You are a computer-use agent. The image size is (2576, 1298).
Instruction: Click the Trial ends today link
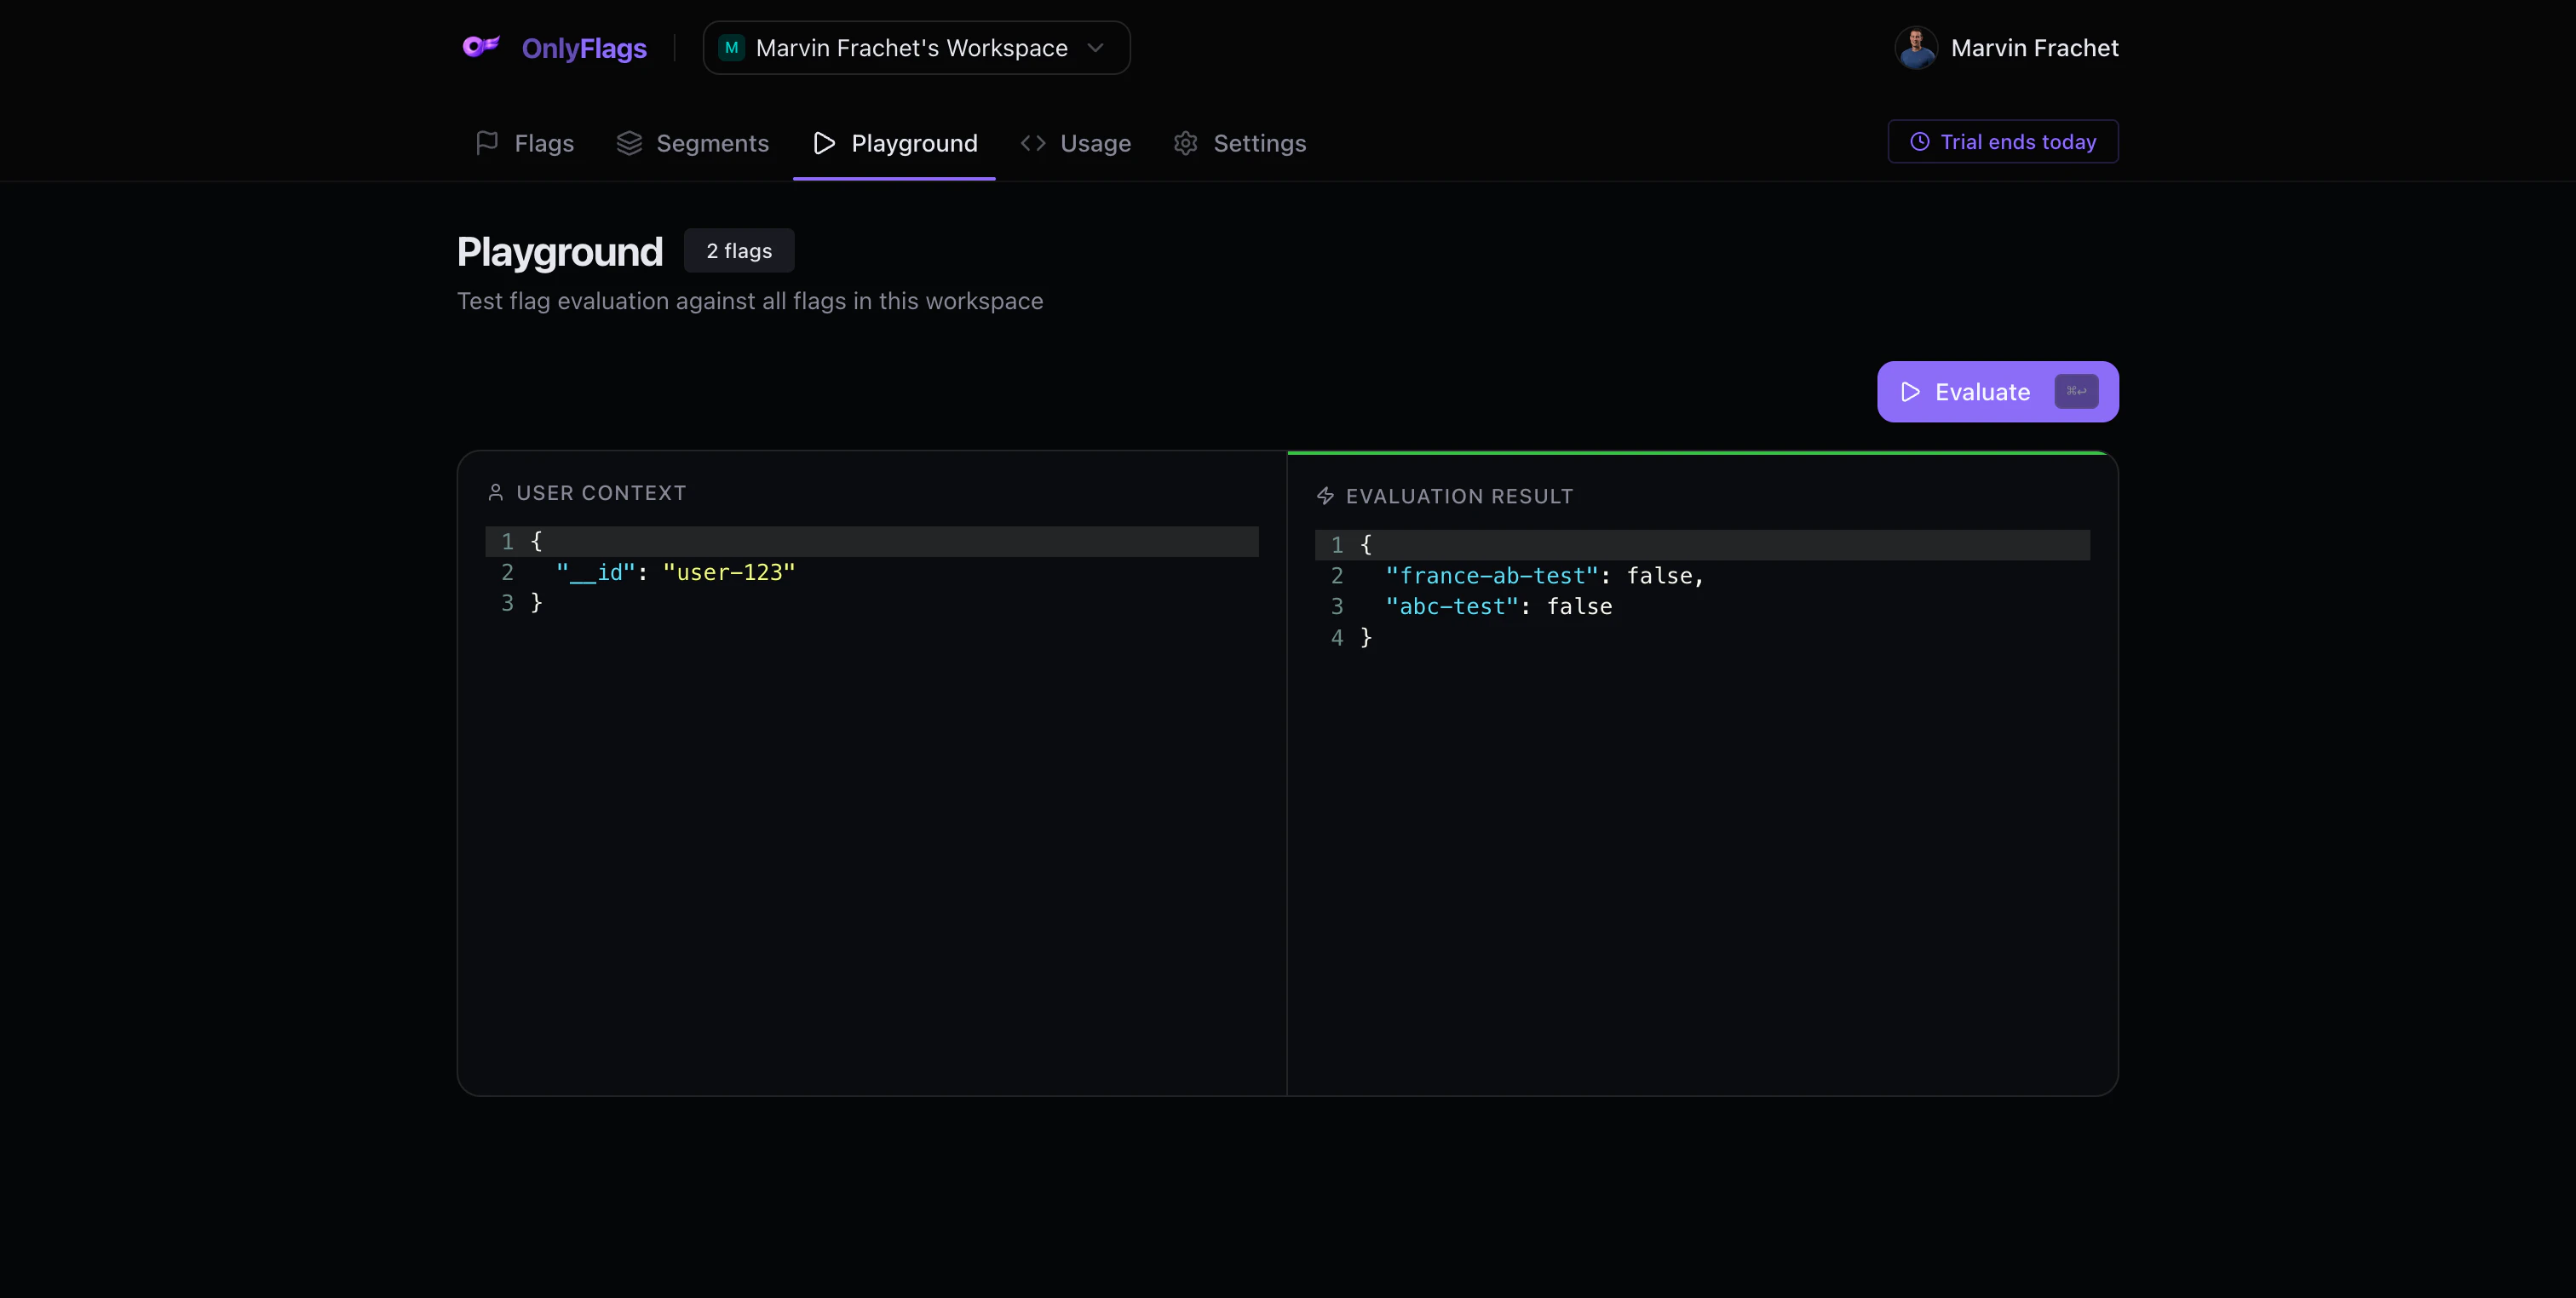tap(2017, 142)
